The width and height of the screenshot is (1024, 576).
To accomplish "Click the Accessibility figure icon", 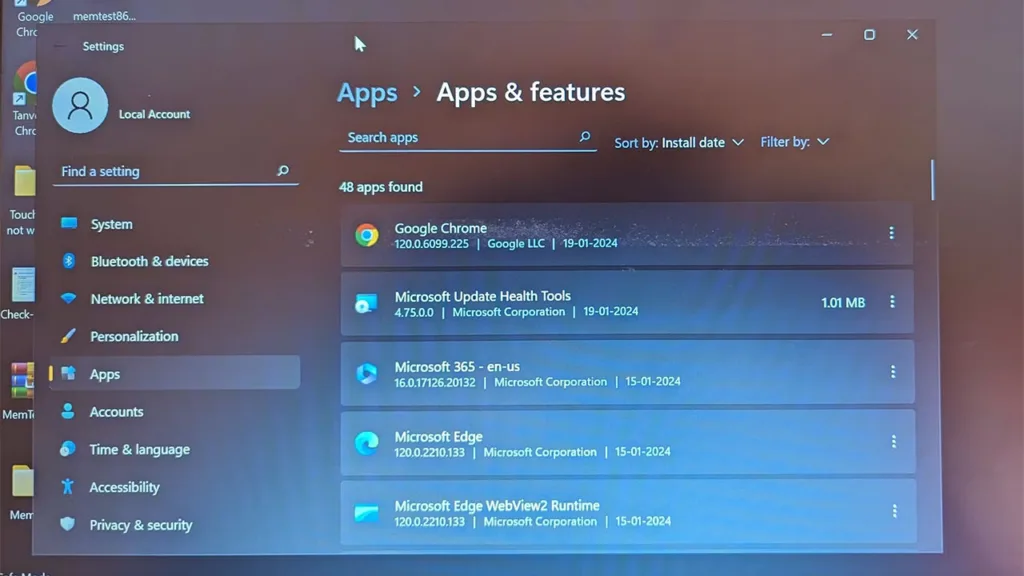I will (67, 486).
